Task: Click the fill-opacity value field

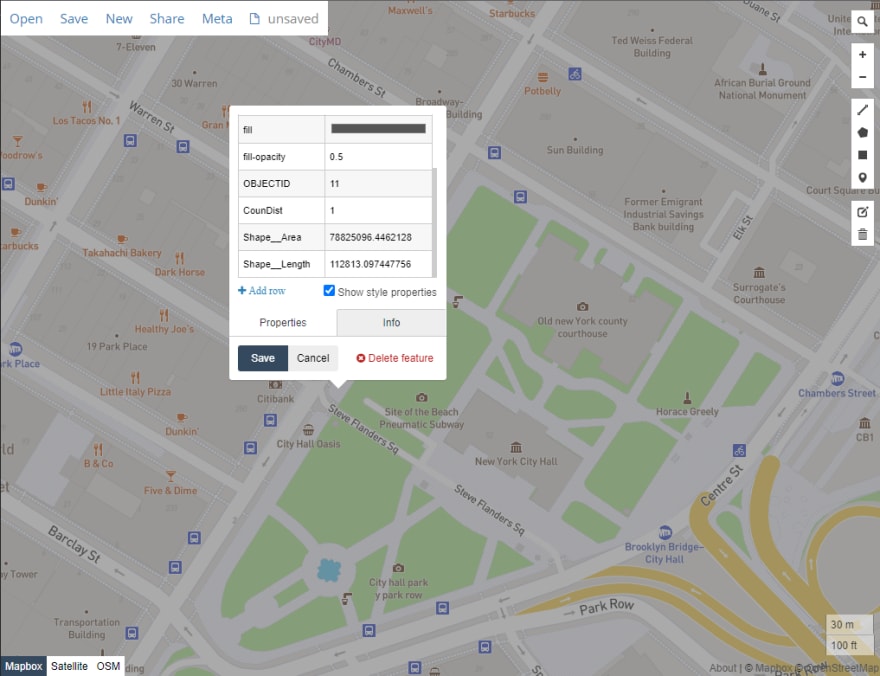Action: (x=378, y=157)
